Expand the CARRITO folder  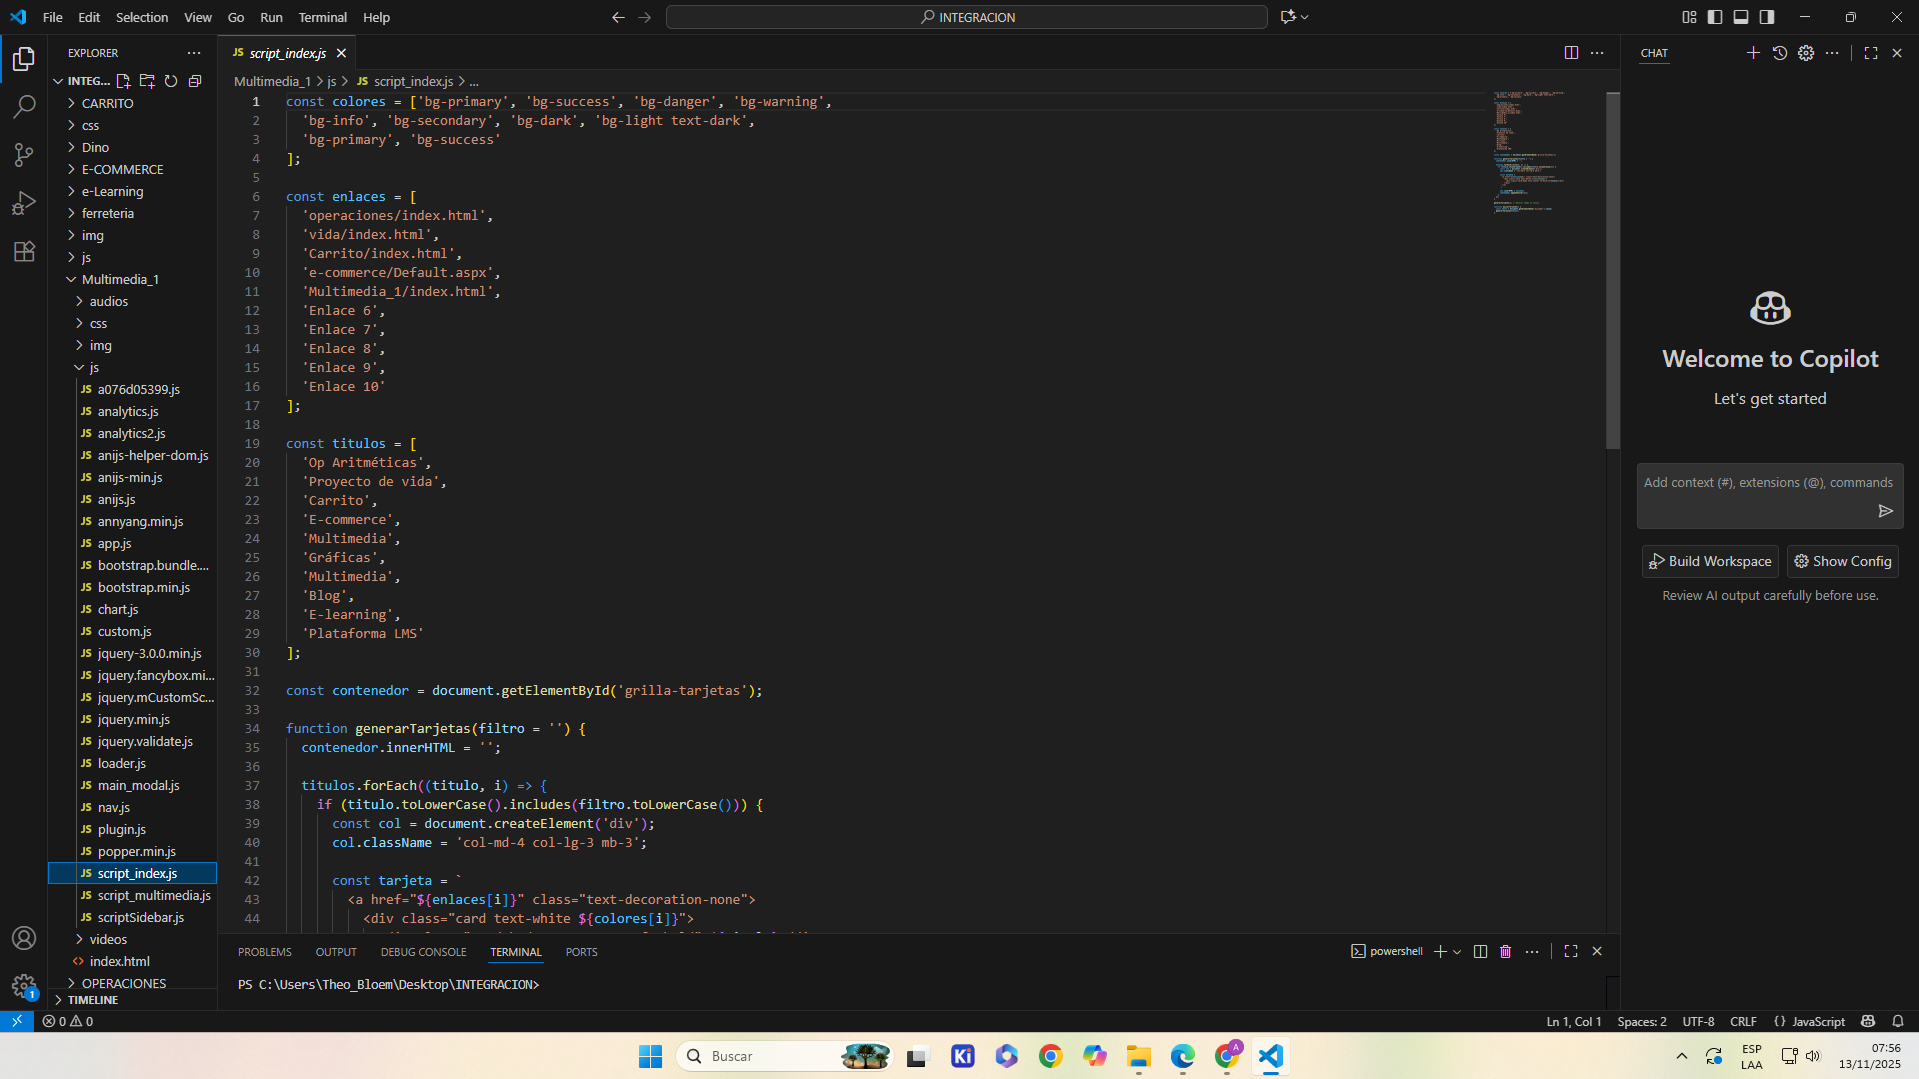pyautogui.click(x=107, y=103)
